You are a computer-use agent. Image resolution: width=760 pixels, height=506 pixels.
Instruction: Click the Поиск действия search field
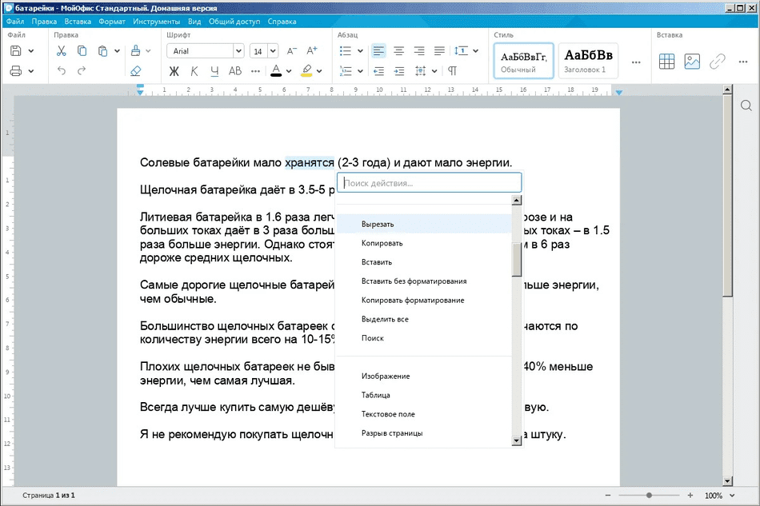(x=429, y=183)
